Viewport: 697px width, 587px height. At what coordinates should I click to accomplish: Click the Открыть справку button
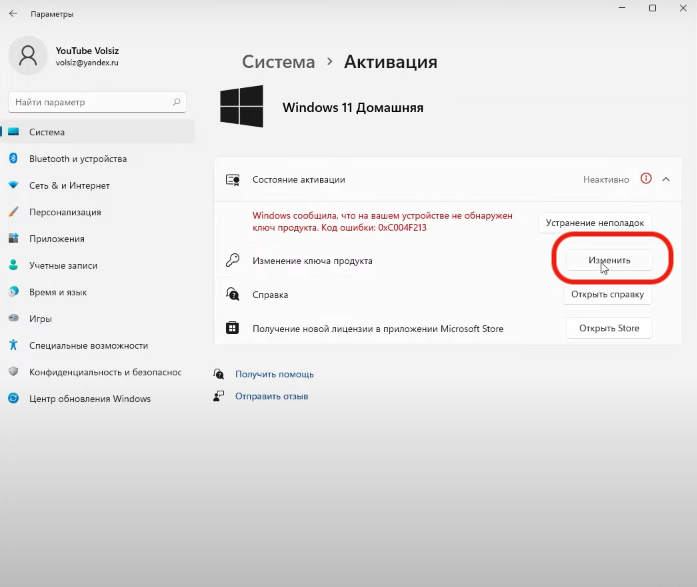(608, 294)
